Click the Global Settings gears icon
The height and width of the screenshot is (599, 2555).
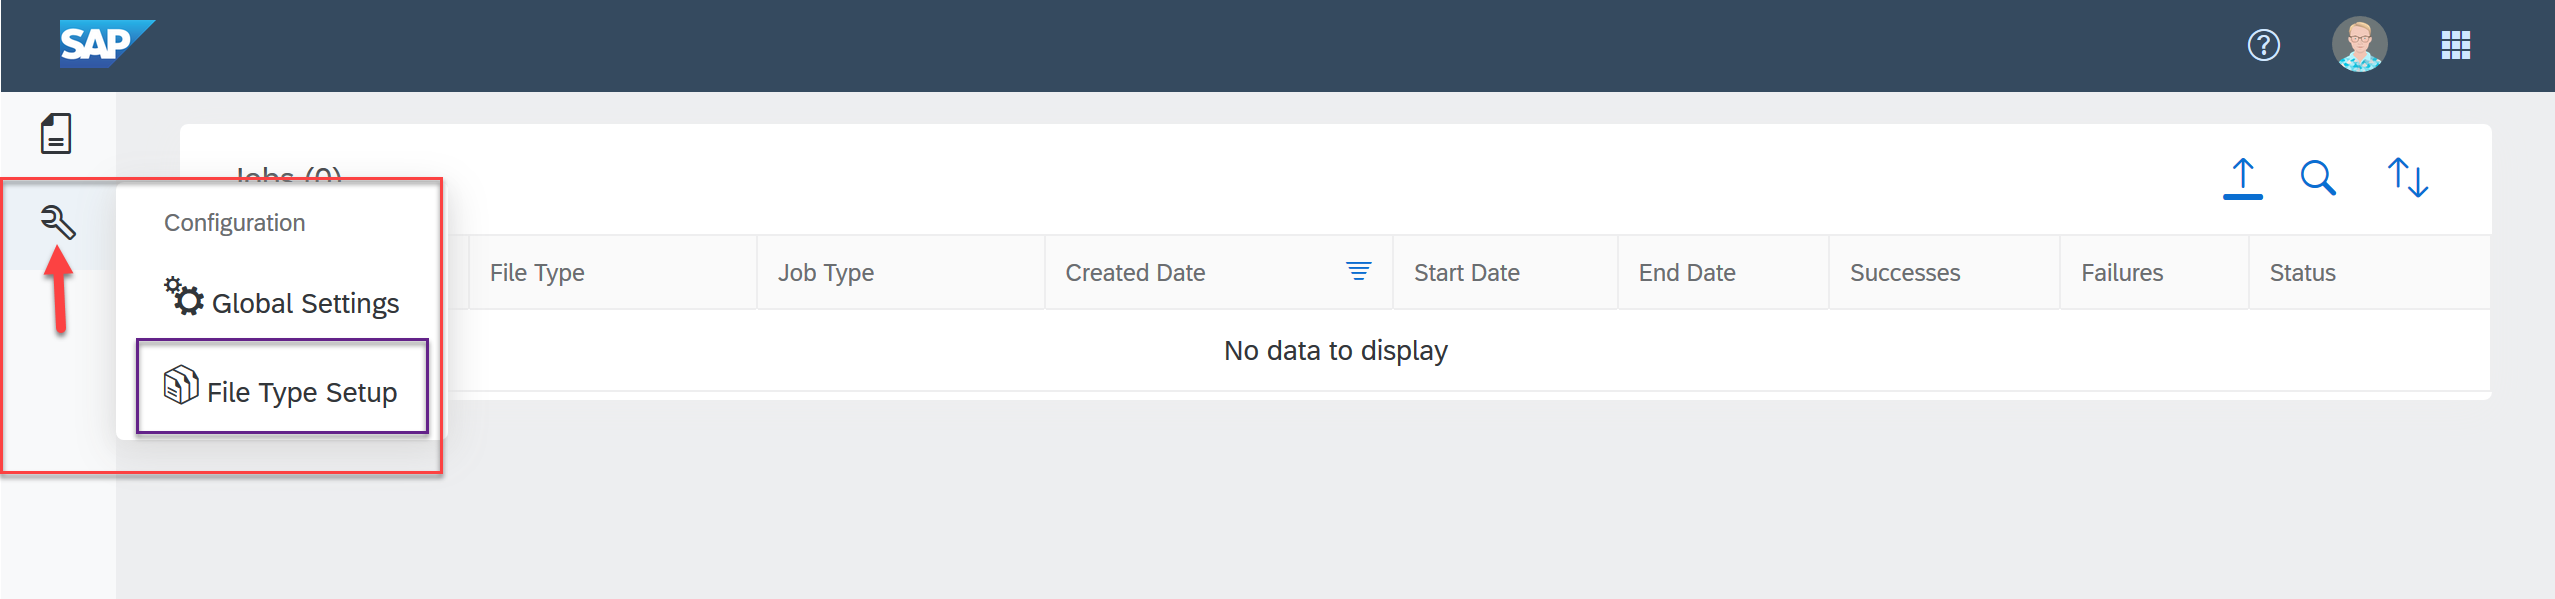point(184,296)
